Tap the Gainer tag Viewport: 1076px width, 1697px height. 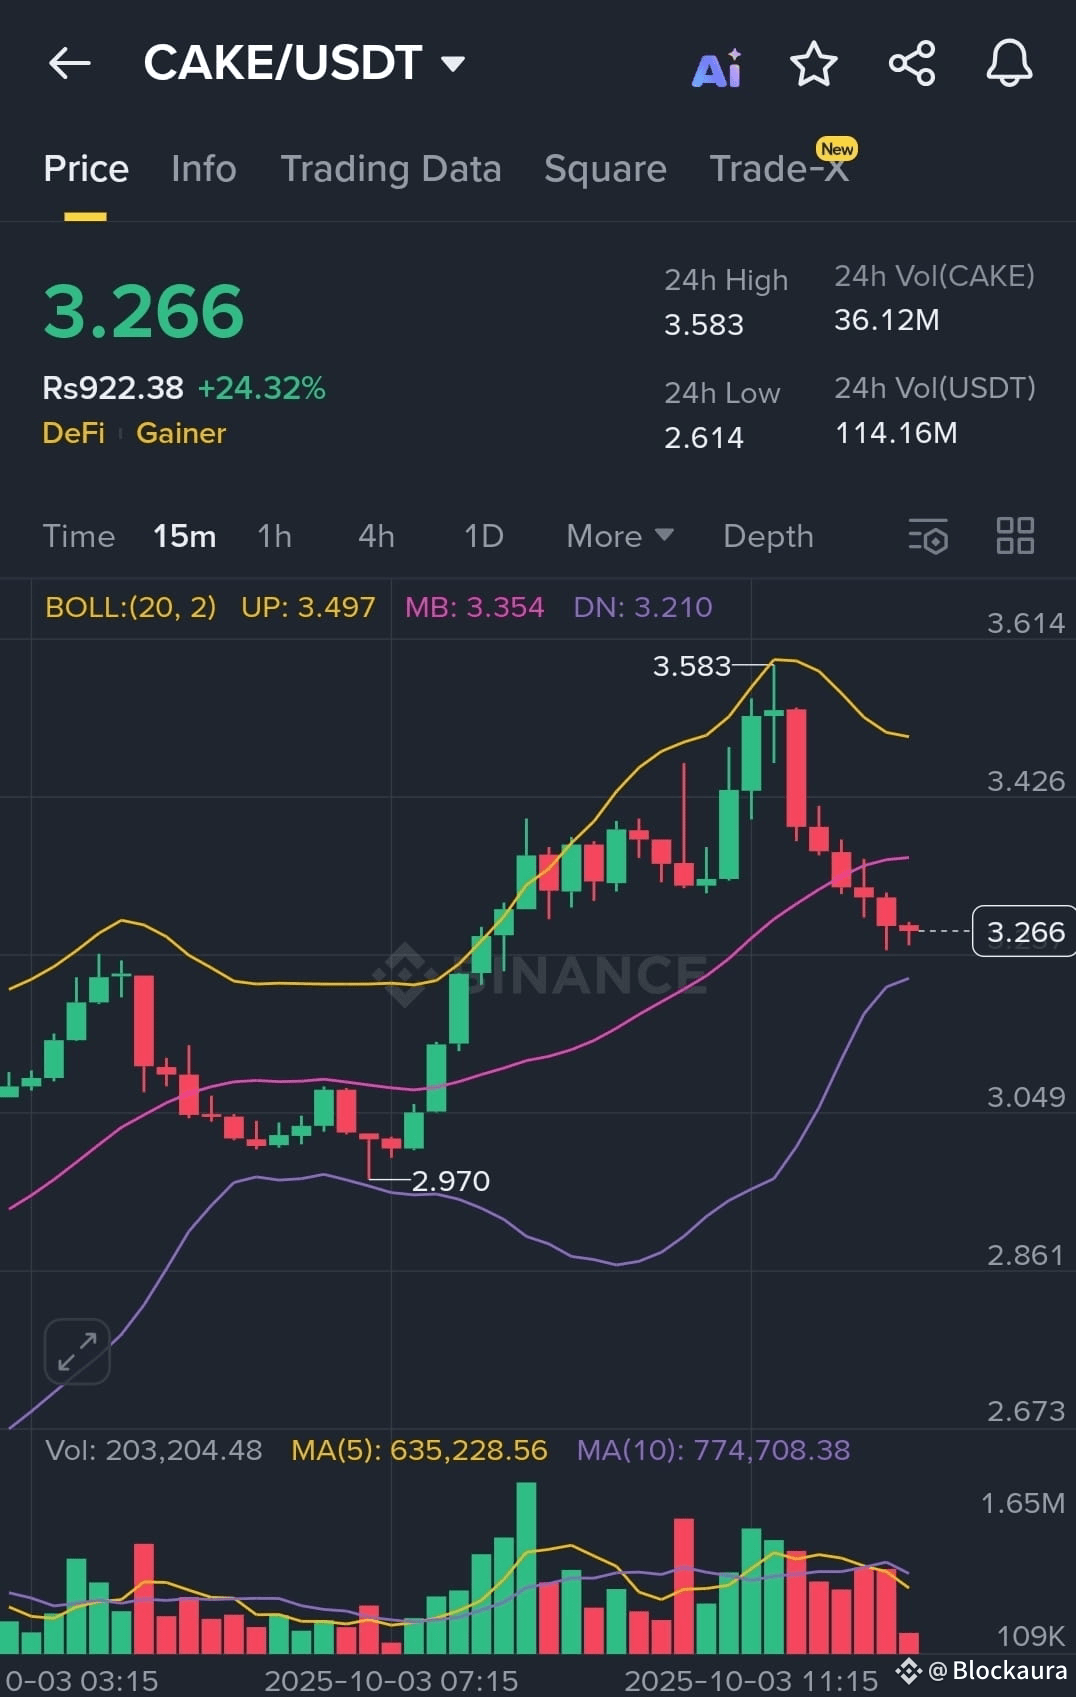coord(181,433)
